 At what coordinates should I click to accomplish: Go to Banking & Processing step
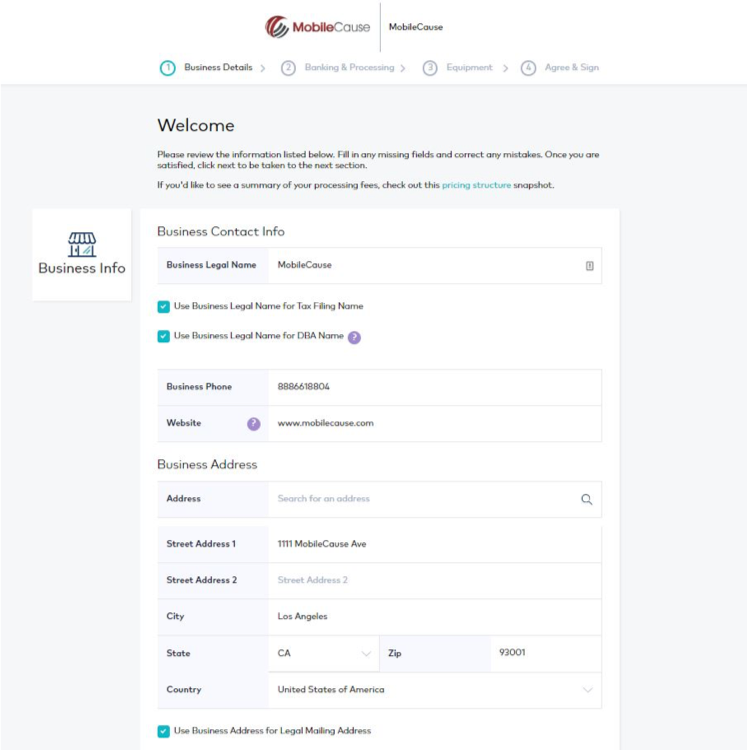[350, 67]
